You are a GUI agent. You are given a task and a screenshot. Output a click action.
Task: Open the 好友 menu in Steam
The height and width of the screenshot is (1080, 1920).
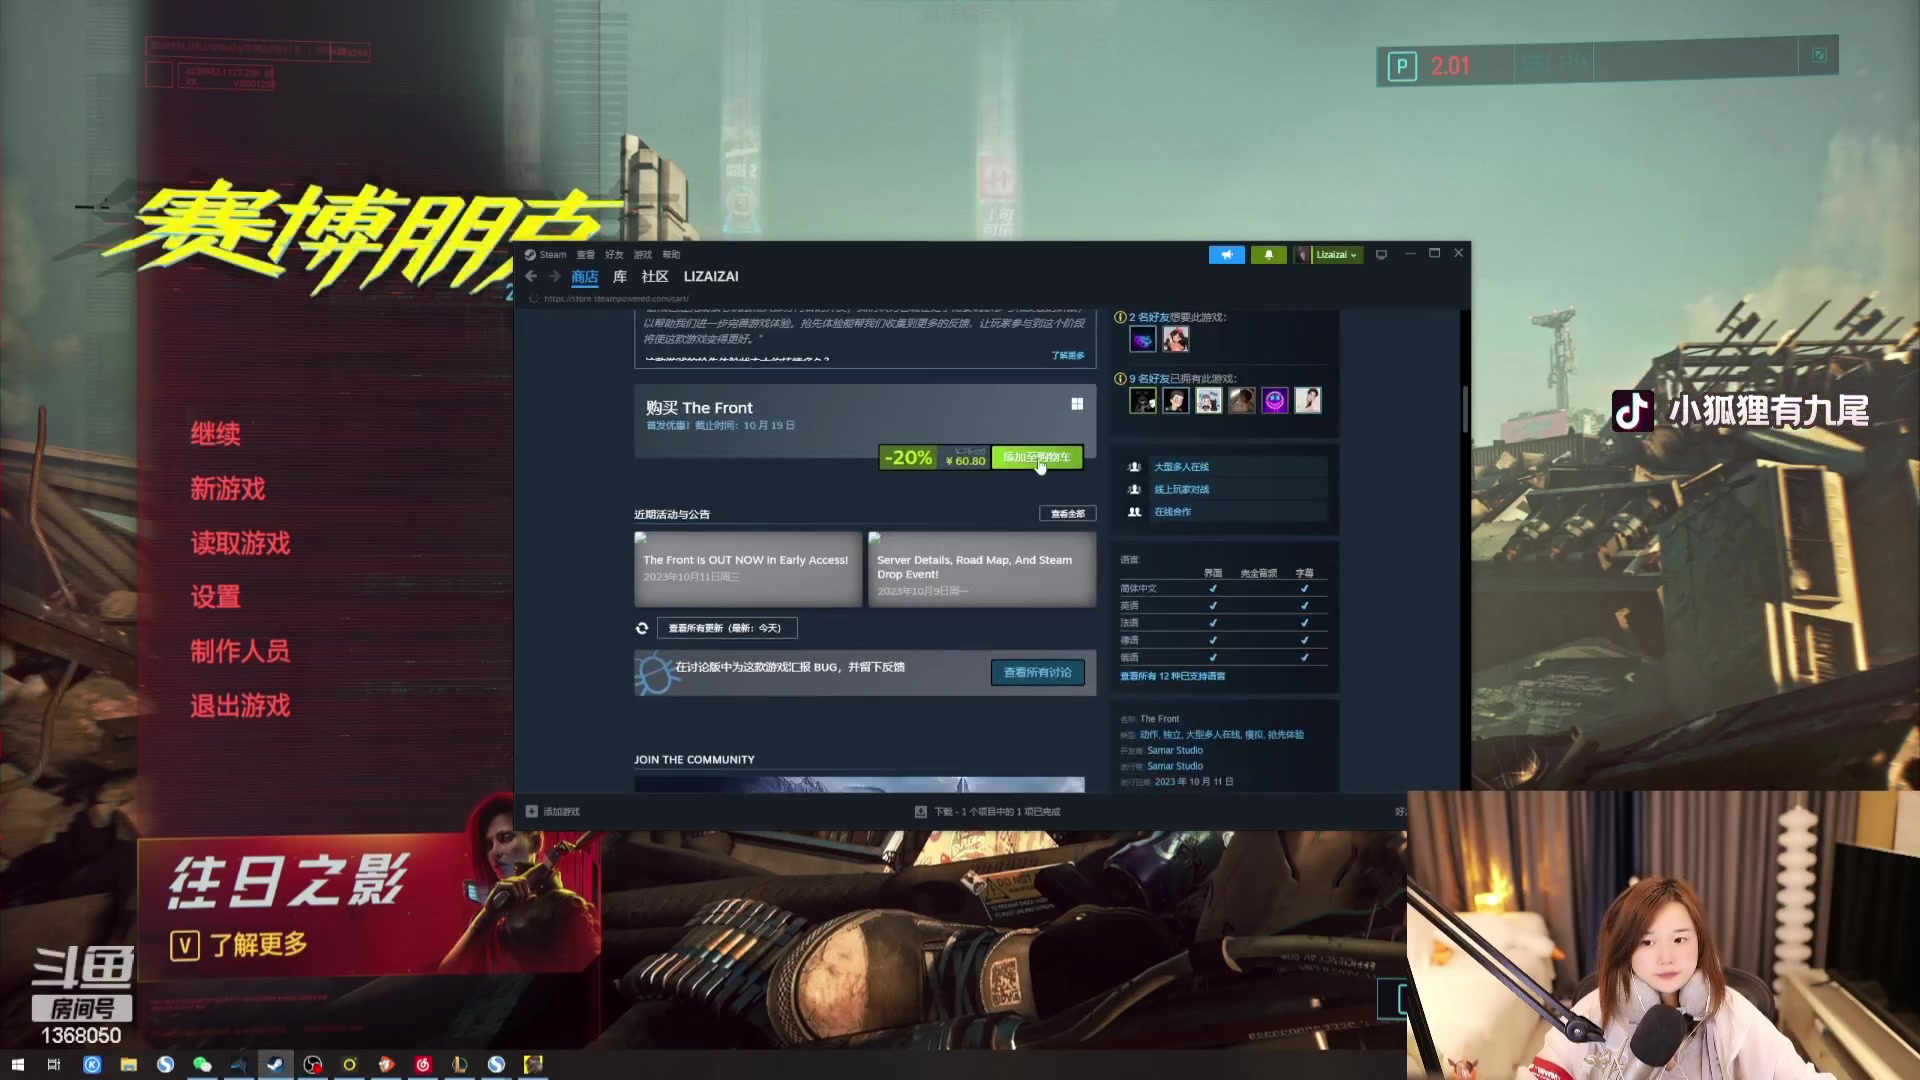point(614,255)
